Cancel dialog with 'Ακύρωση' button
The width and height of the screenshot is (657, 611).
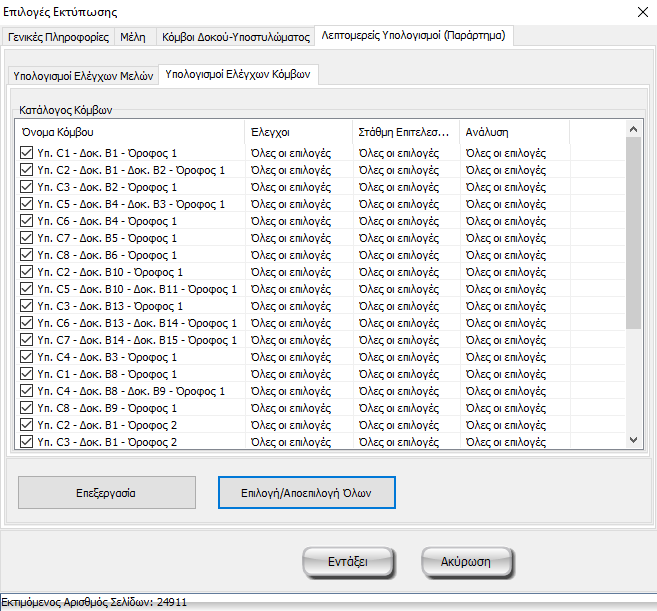468,562
